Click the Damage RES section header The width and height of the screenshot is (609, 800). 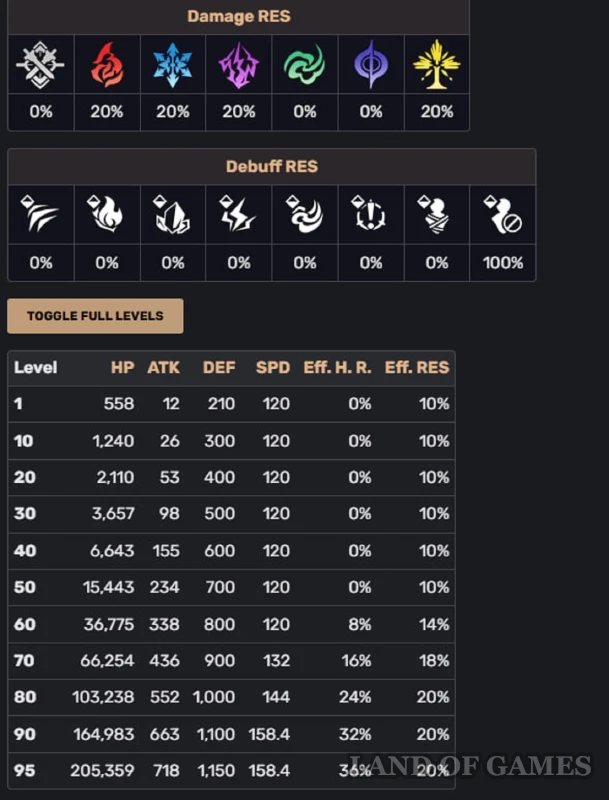[239, 16]
